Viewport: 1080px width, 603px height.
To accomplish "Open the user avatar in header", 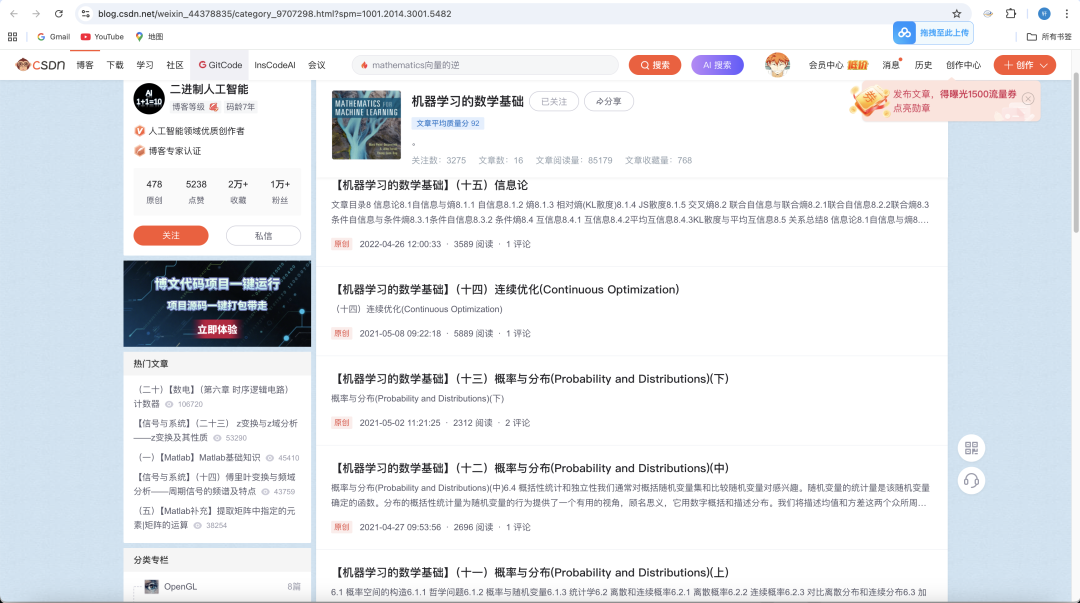I will [777, 65].
